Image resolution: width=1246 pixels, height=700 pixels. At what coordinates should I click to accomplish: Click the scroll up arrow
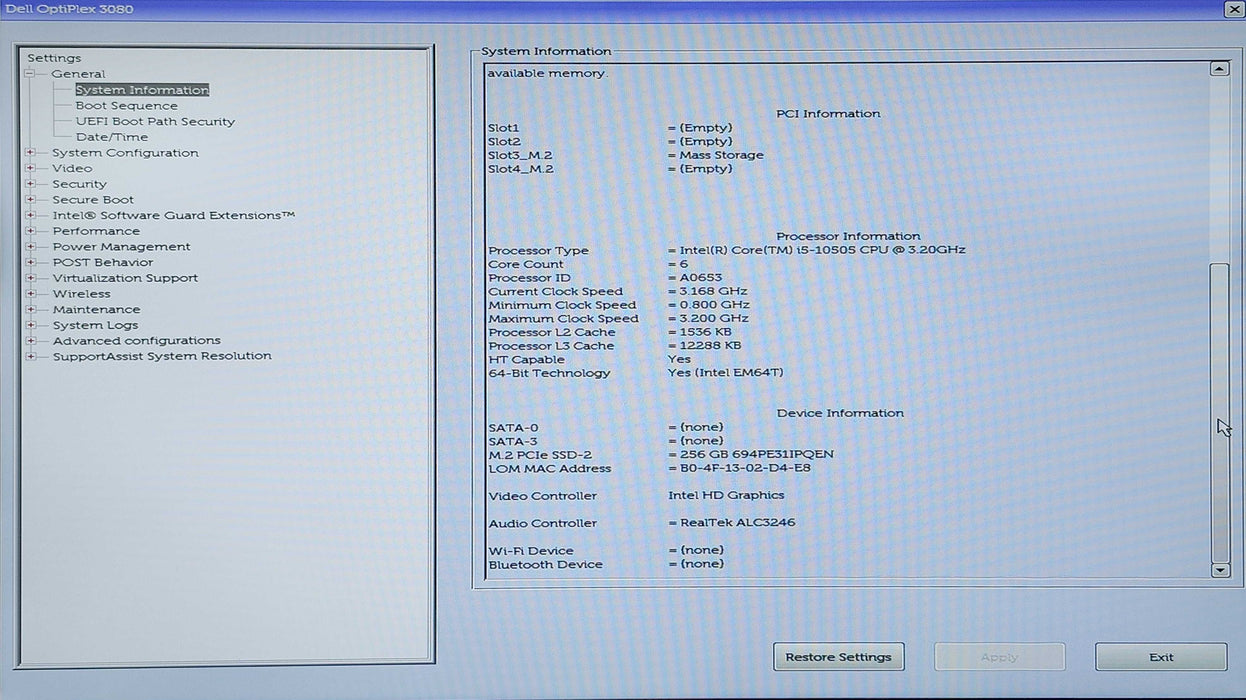point(1220,69)
